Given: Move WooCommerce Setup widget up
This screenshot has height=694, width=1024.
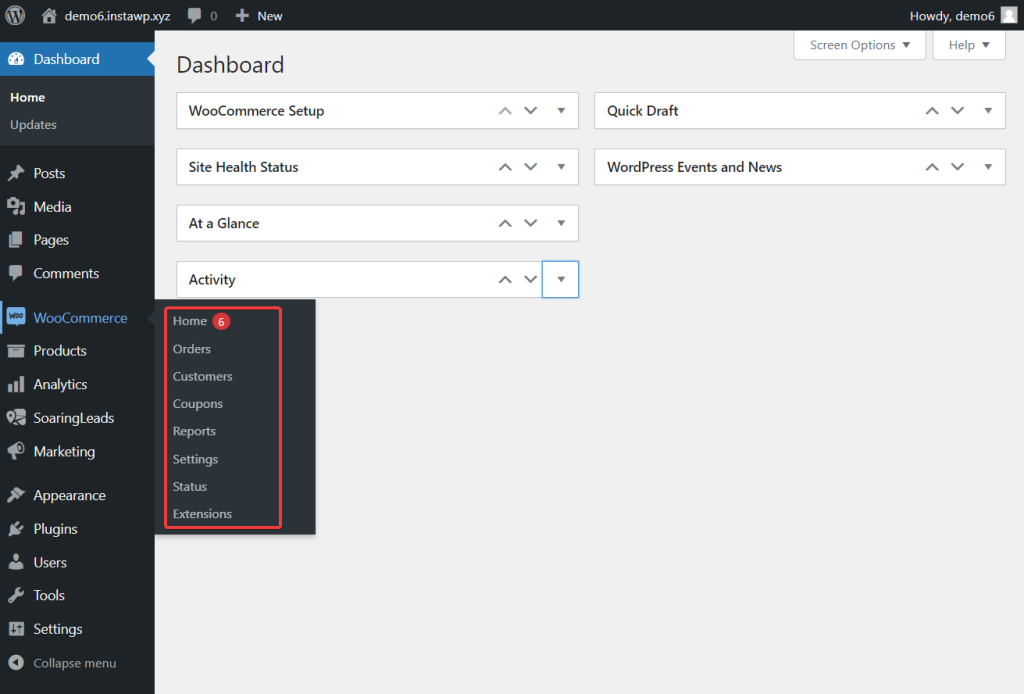Looking at the screenshot, I should pos(505,110).
